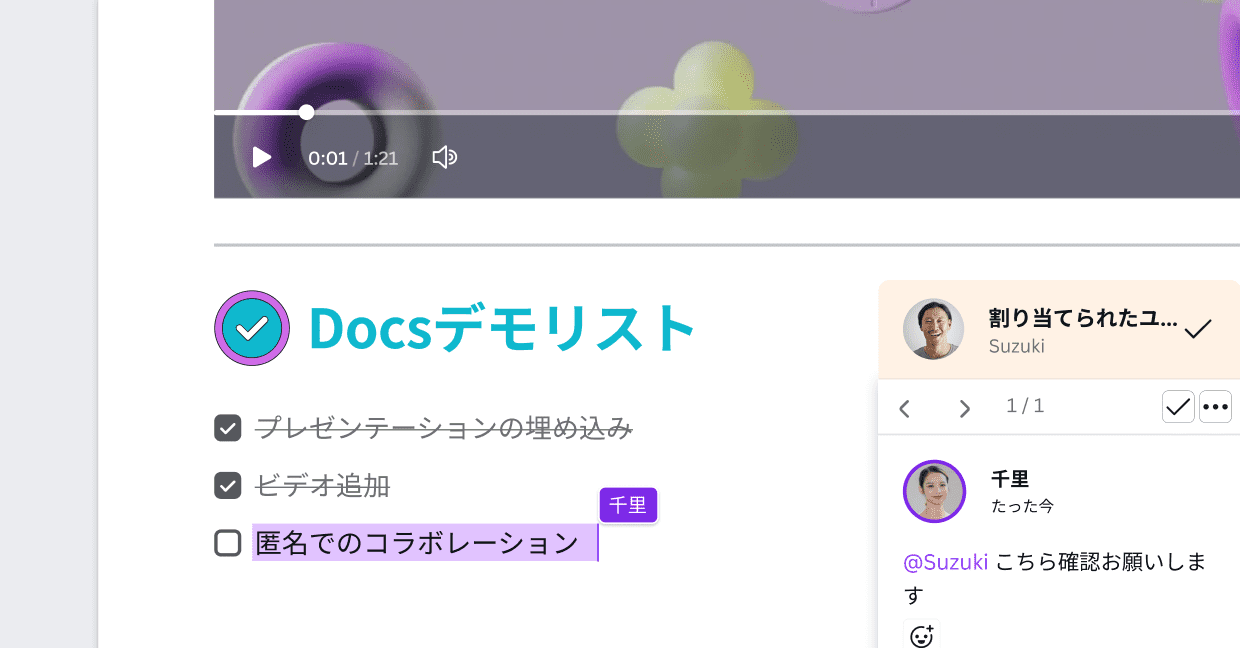Viewport: 1240px width, 648px height.
Task: Click the highlighted 匿名でのコラボレーション text
Action: (x=418, y=543)
